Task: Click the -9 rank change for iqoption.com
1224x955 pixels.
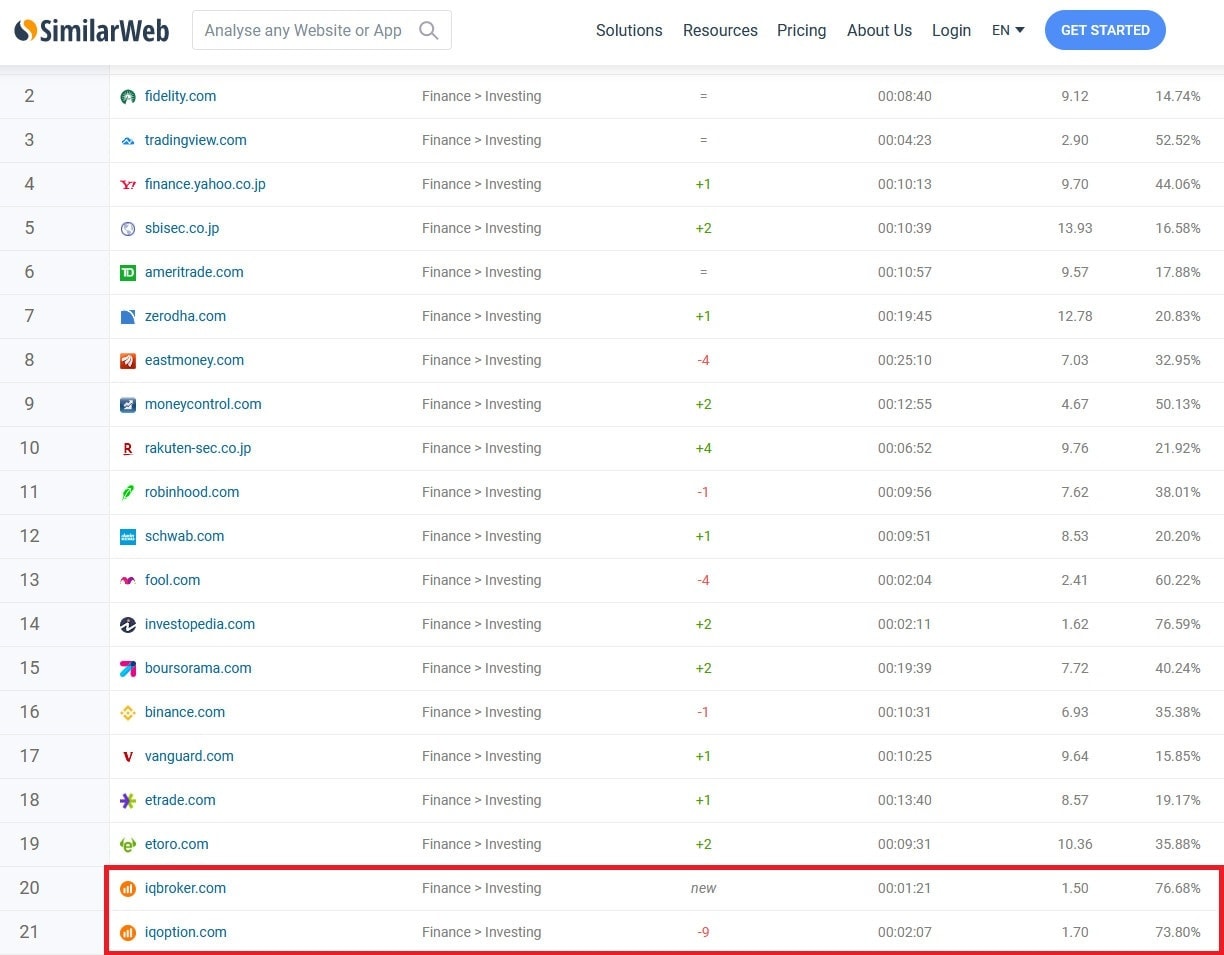Action: [x=703, y=932]
